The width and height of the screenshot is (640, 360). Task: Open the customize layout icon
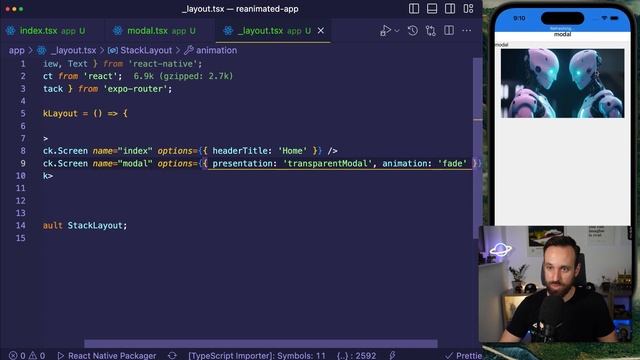pyautogui.click(x=468, y=9)
